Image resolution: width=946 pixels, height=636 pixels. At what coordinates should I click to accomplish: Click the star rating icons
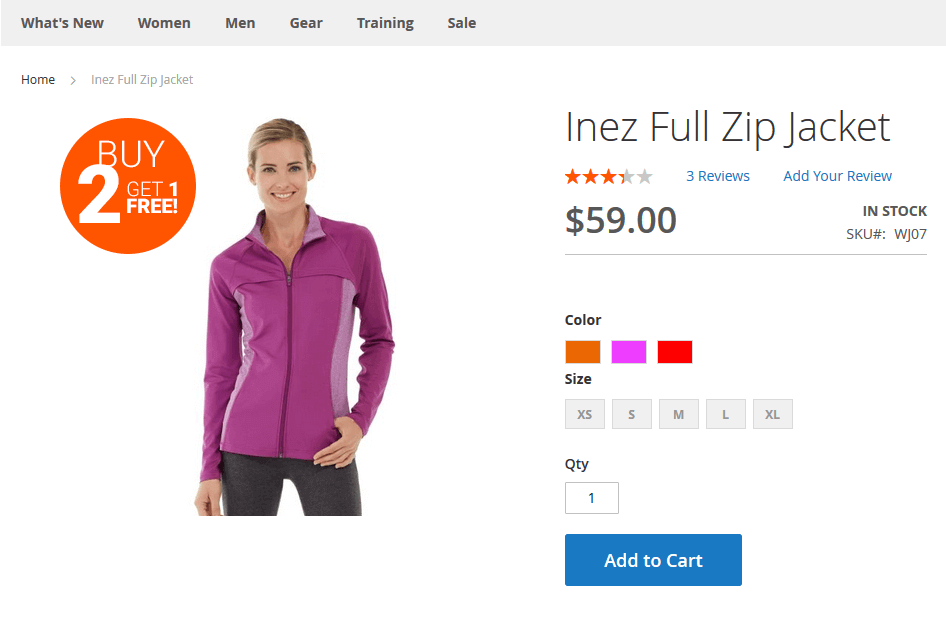coord(609,176)
